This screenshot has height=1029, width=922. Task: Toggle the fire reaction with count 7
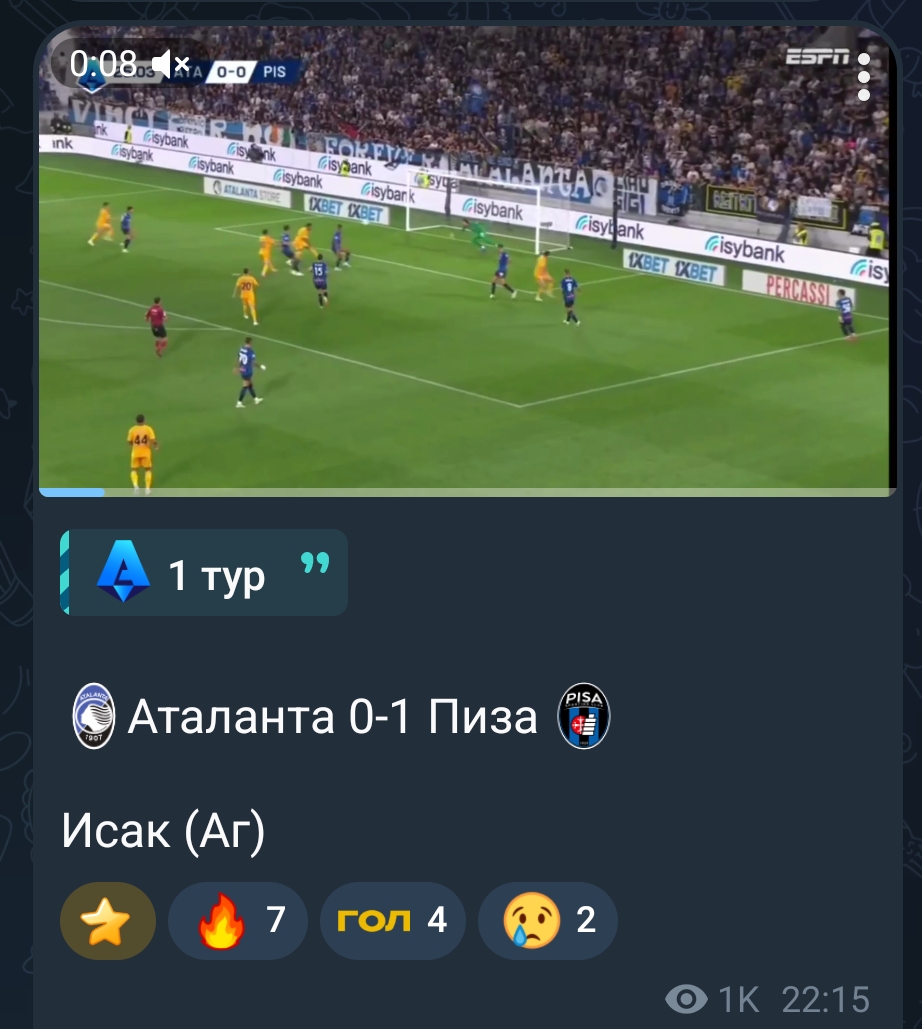pos(238,921)
